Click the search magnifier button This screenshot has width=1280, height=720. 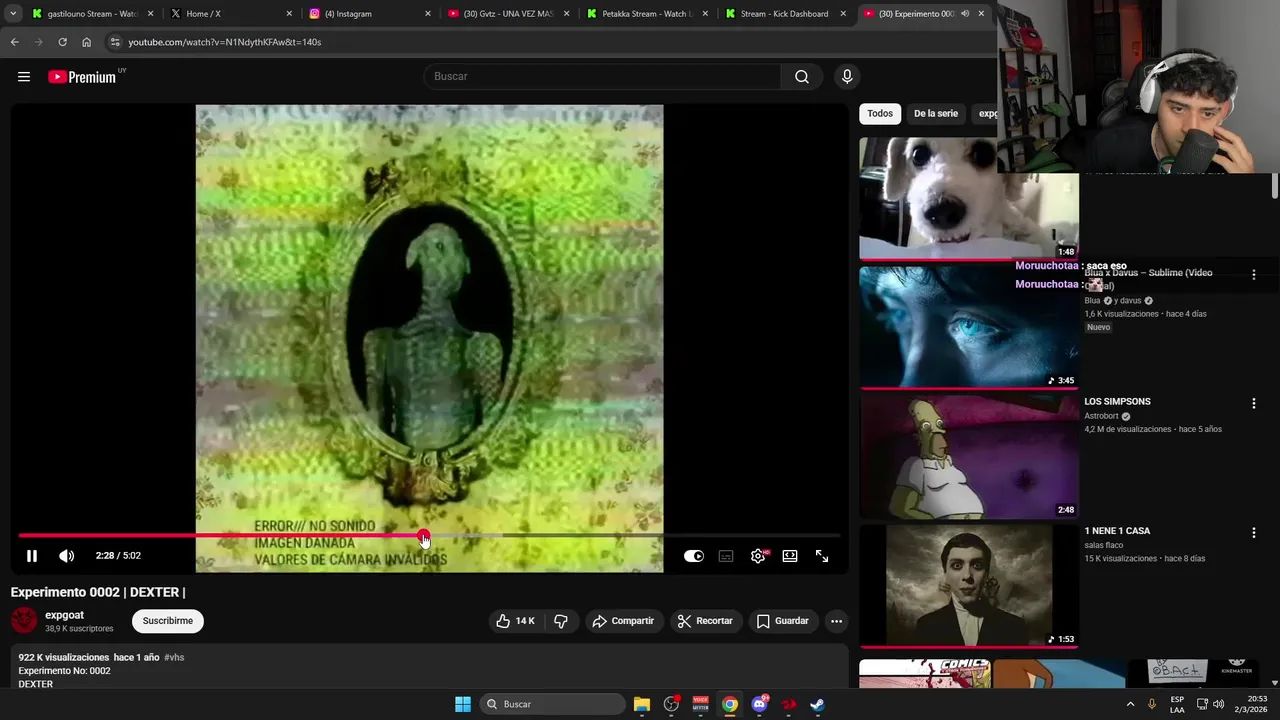(x=802, y=77)
